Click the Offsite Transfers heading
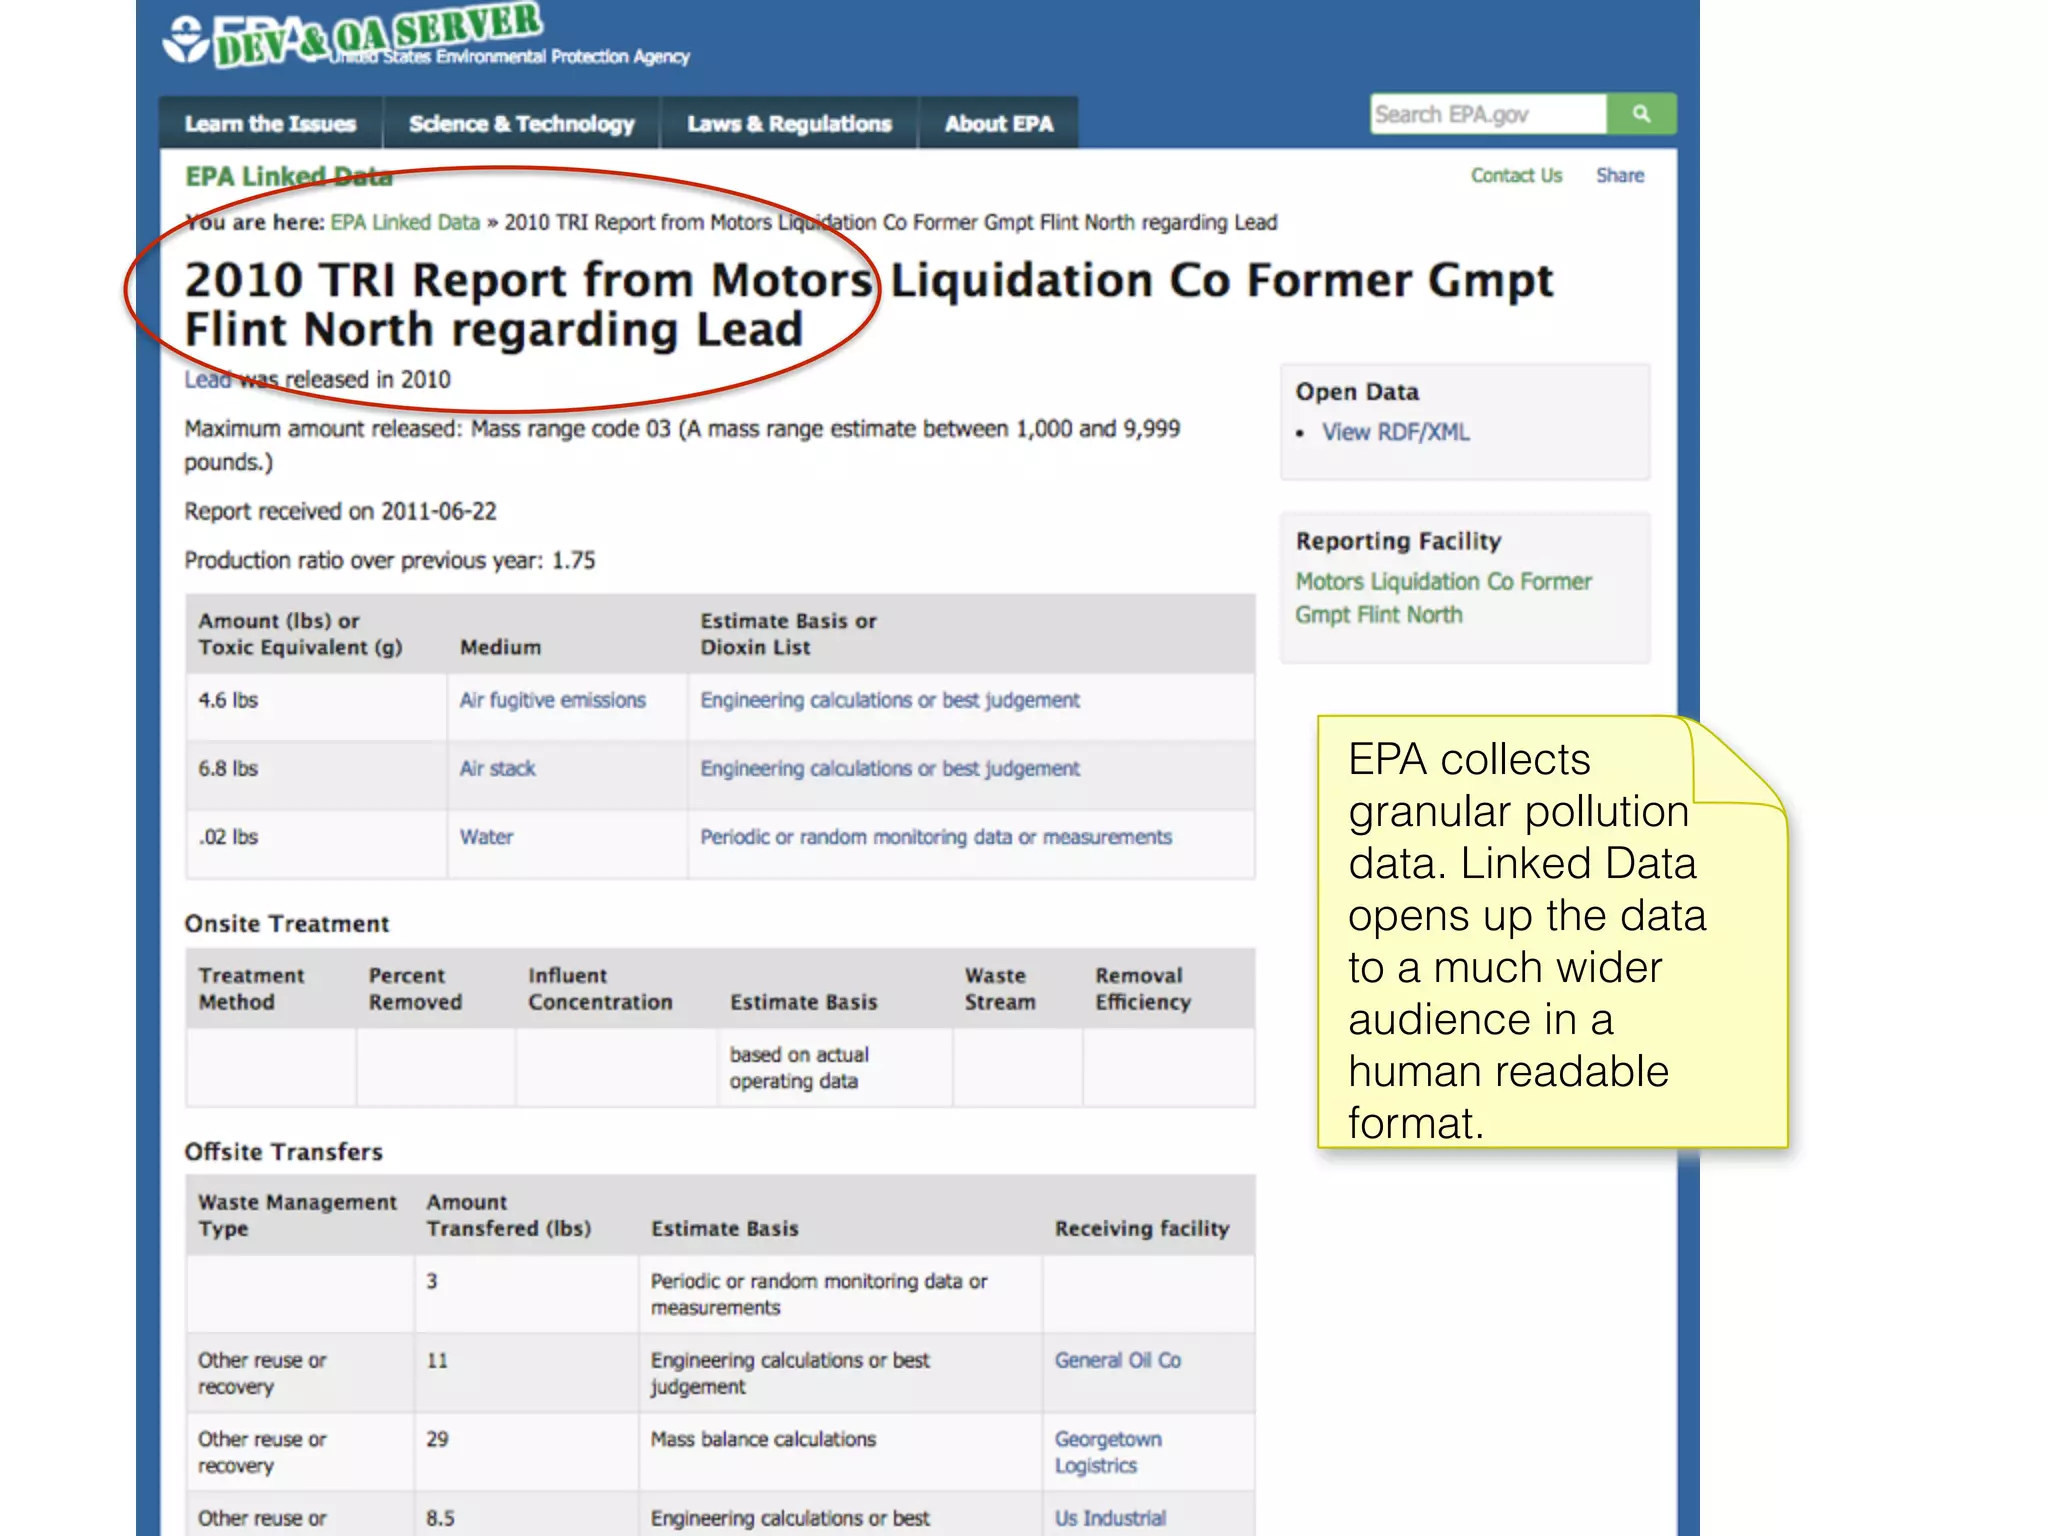 pos(283,1151)
